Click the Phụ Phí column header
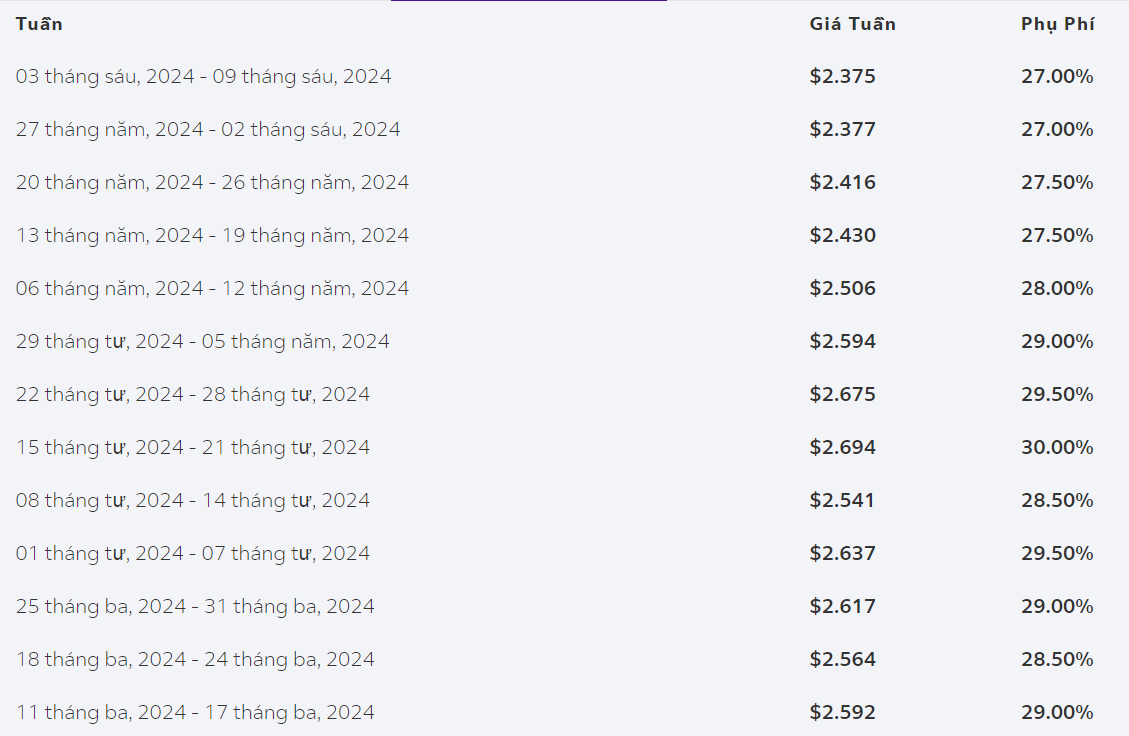This screenshot has width=1129, height=736. coord(1058,24)
